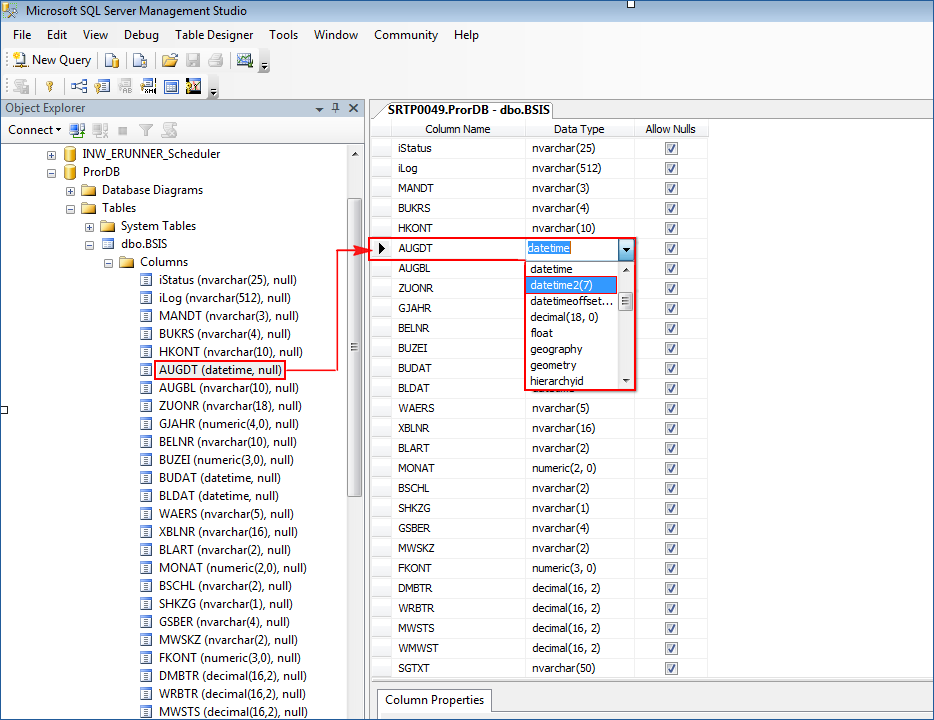Screen dimensions: 934x720
Task: Open the Tools menu
Action: click(x=284, y=35)
